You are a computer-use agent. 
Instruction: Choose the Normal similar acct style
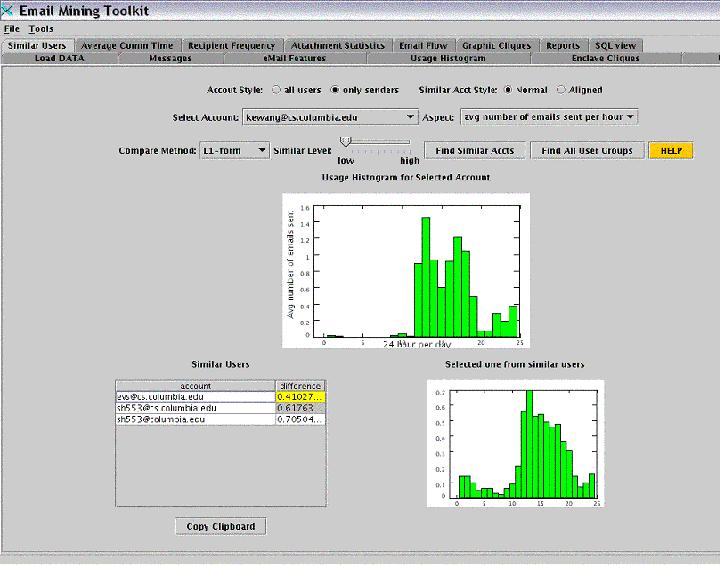508,90
